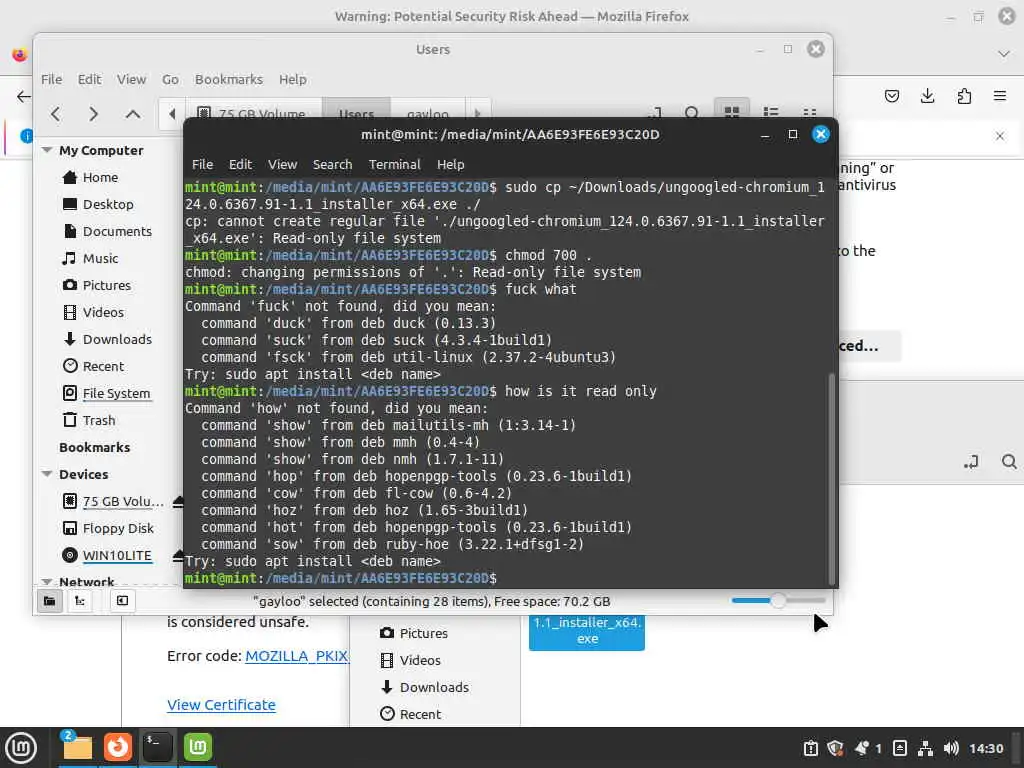
Task: Open notifications bell in system tray
Action: point(863,748)
